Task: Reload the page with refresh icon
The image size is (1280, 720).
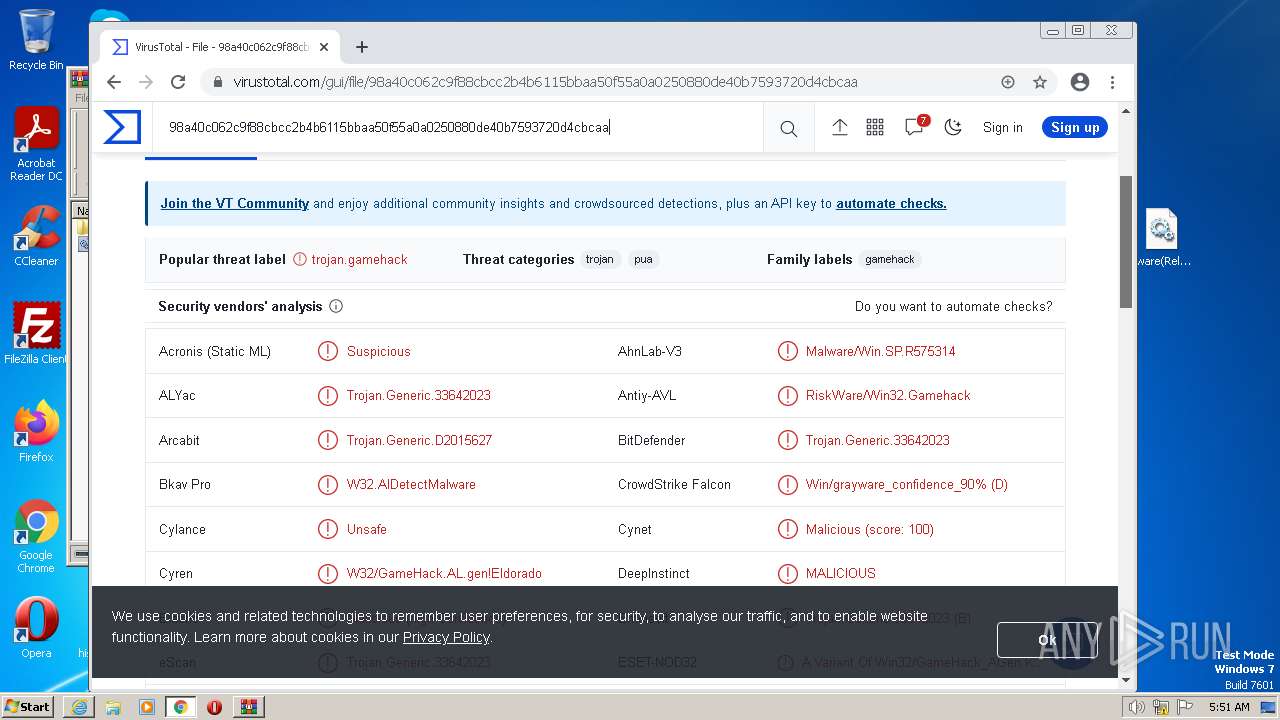Action: coord(178,82)
